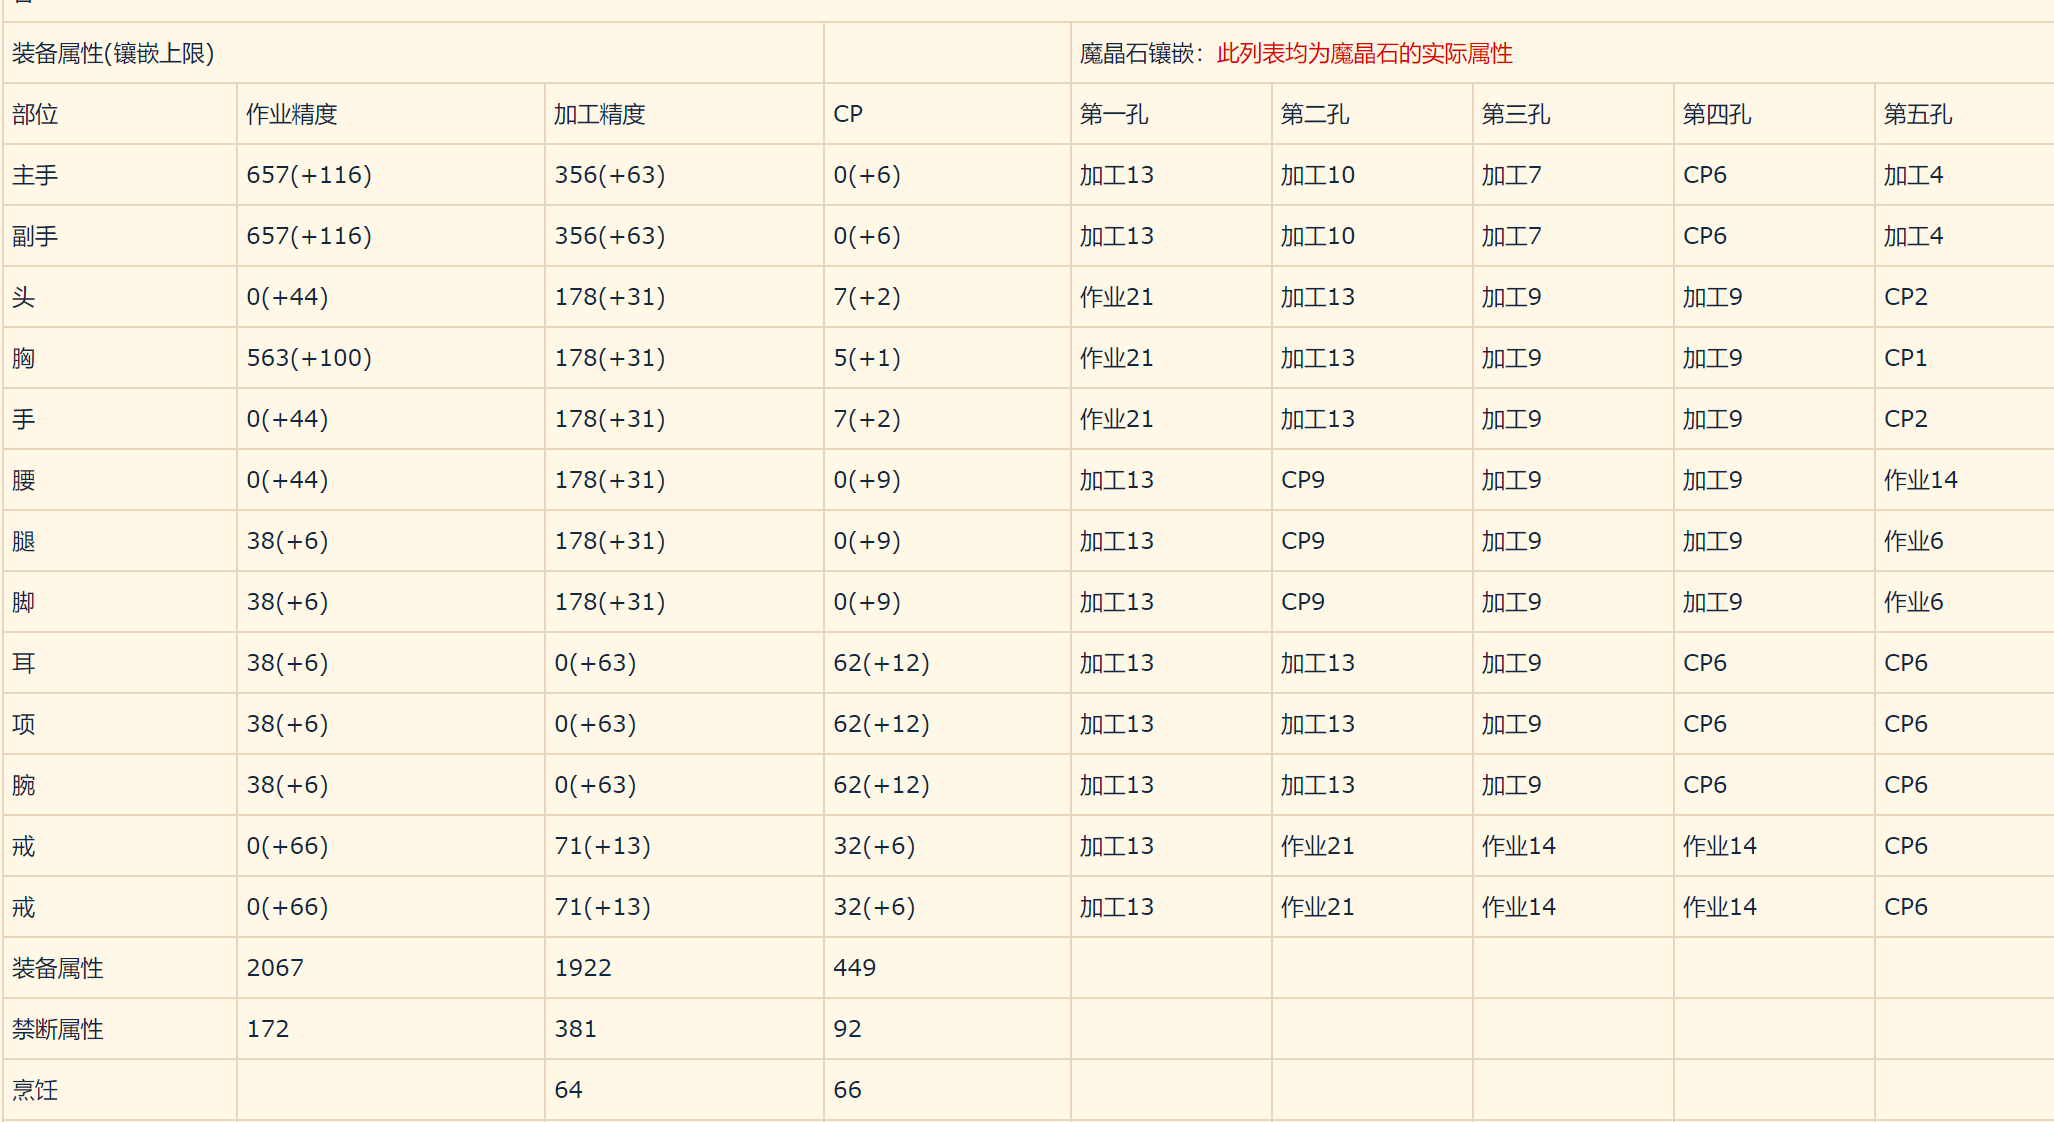Select the 第四孔 column header
The height and width of the screenshot is (1122, 2054).
(x=1717, y=114)
